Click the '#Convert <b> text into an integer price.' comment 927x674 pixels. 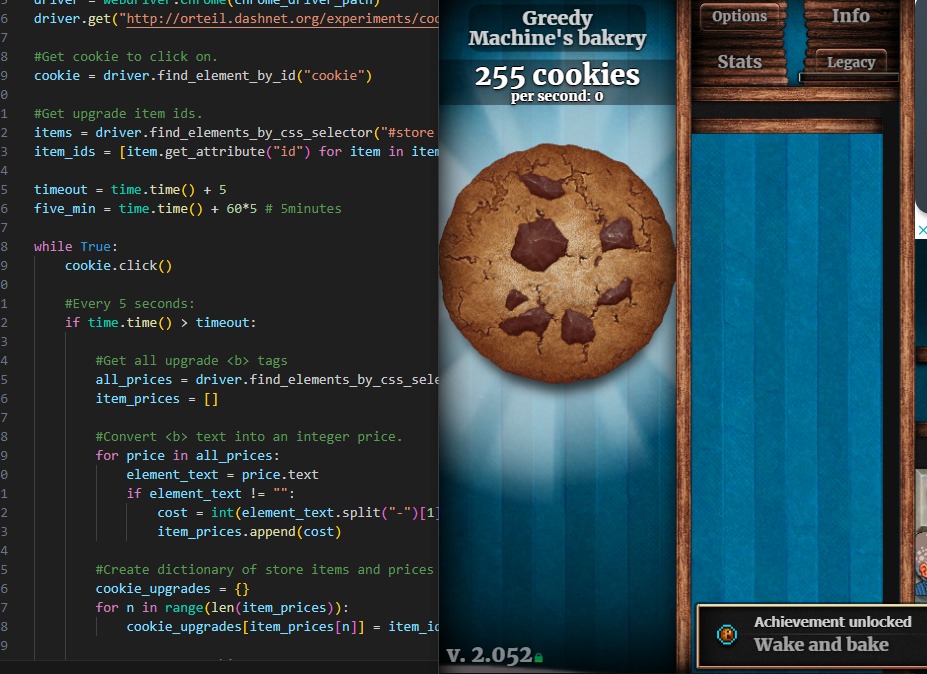tap(249, 437)
